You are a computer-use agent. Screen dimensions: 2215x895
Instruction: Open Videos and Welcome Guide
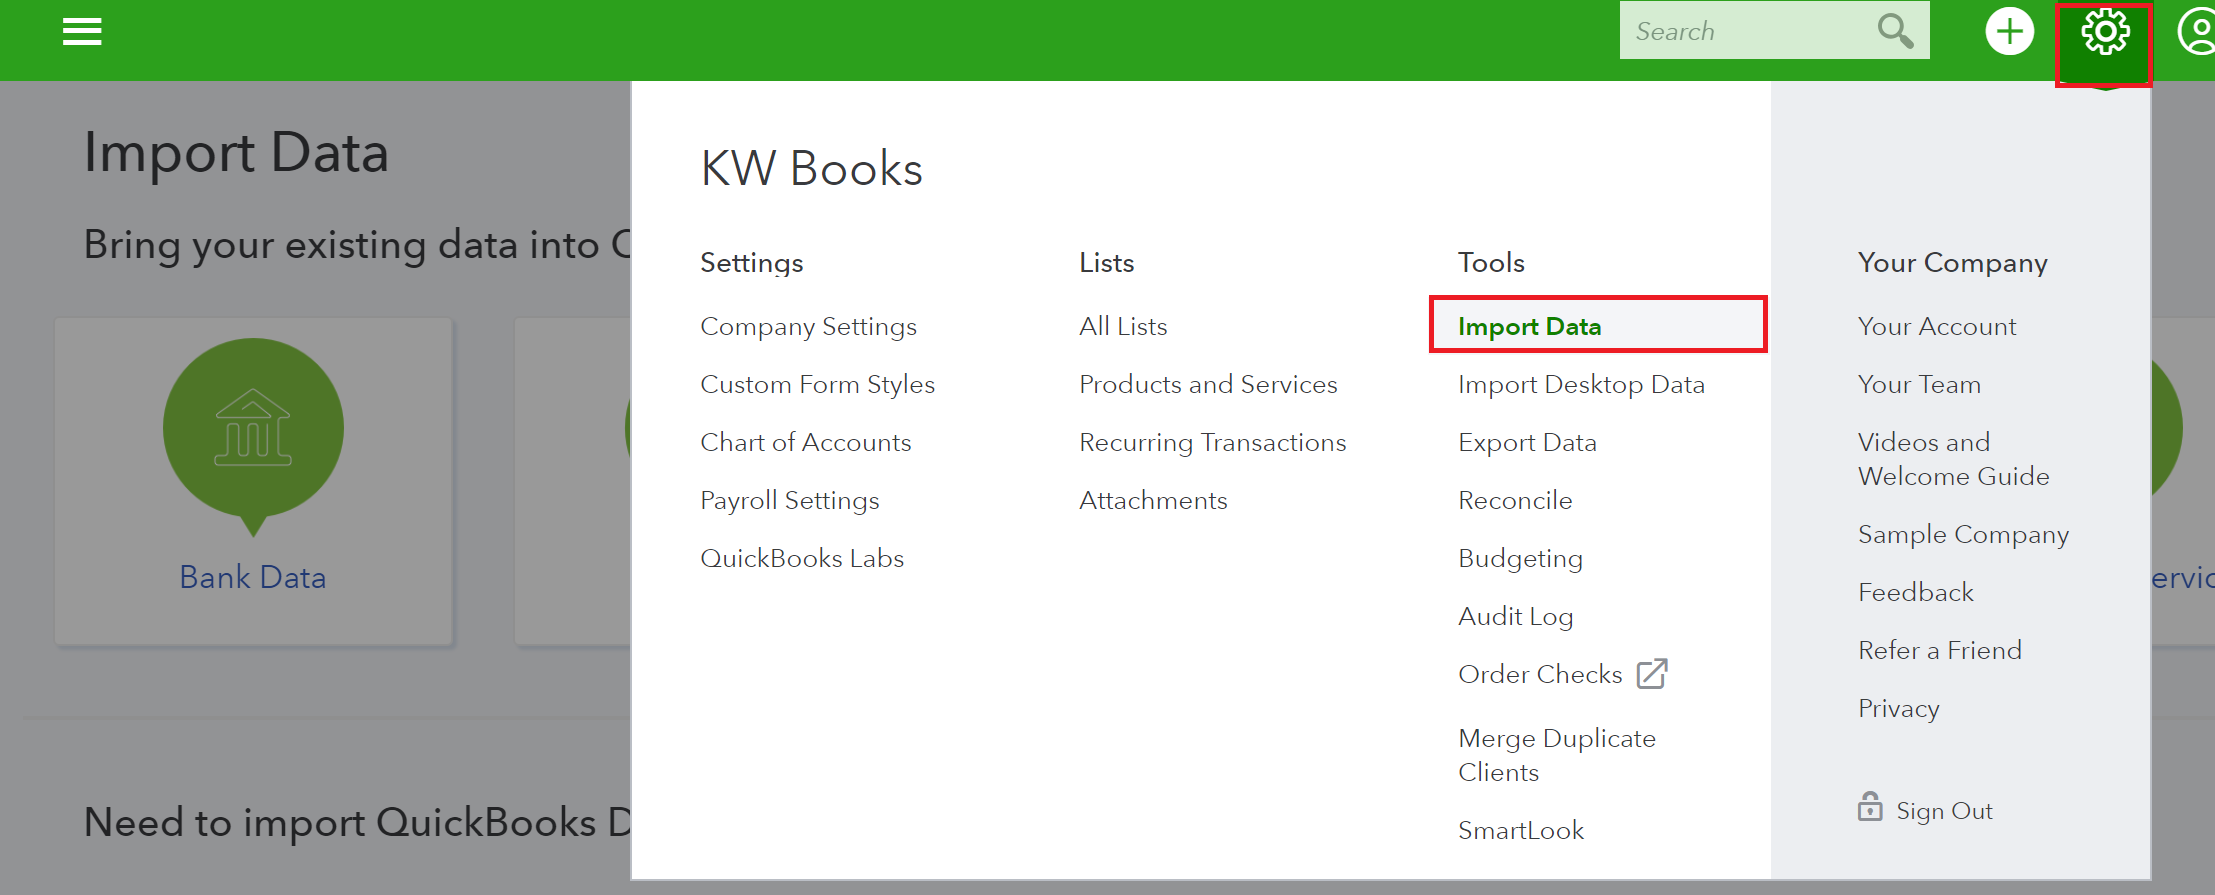pyautogui.click(x=1953, y=459)
